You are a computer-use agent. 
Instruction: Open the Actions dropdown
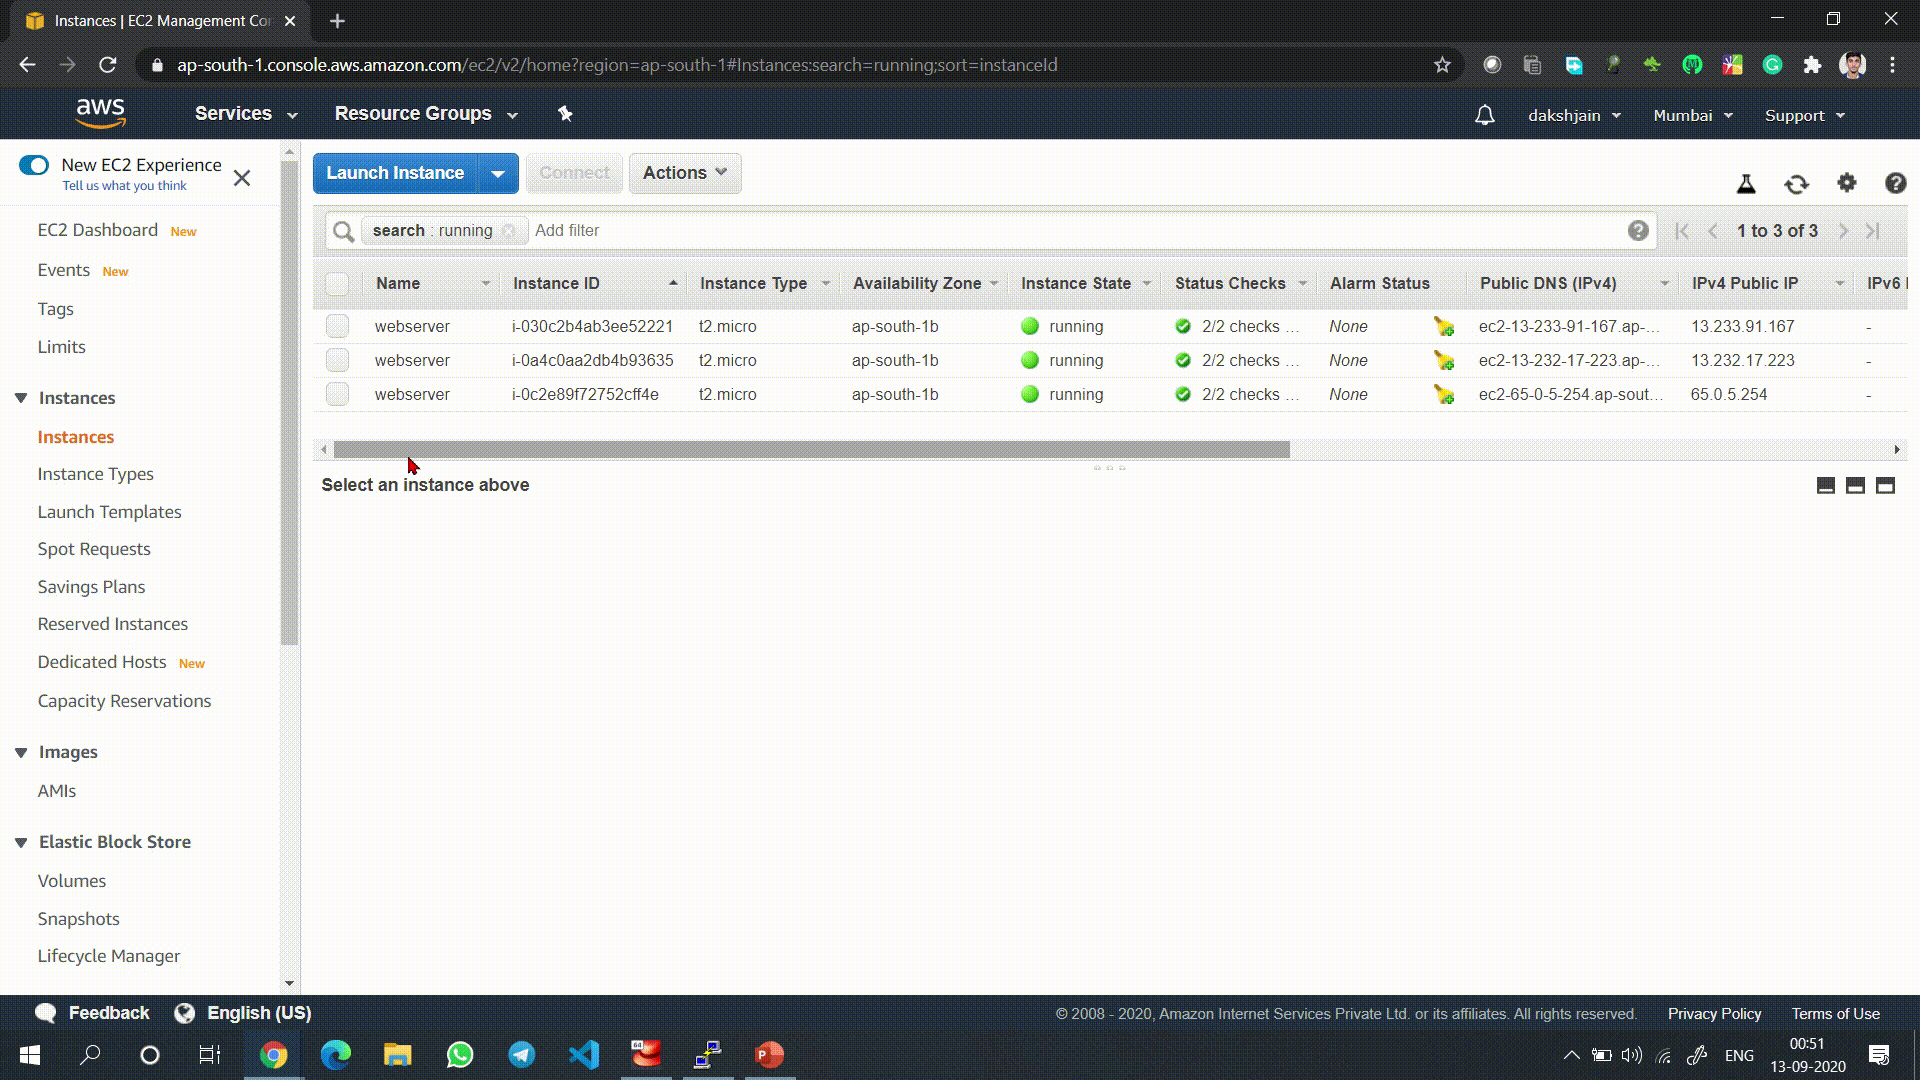tap(685, 173)
